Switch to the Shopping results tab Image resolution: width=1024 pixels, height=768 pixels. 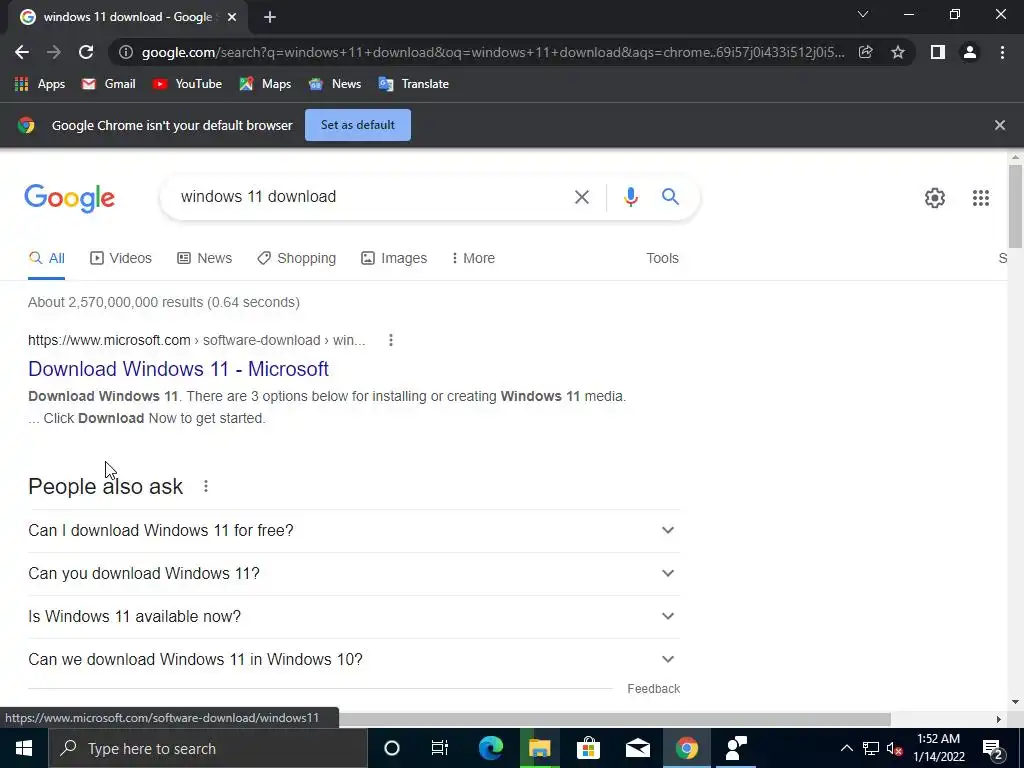(x=296, y=258)
